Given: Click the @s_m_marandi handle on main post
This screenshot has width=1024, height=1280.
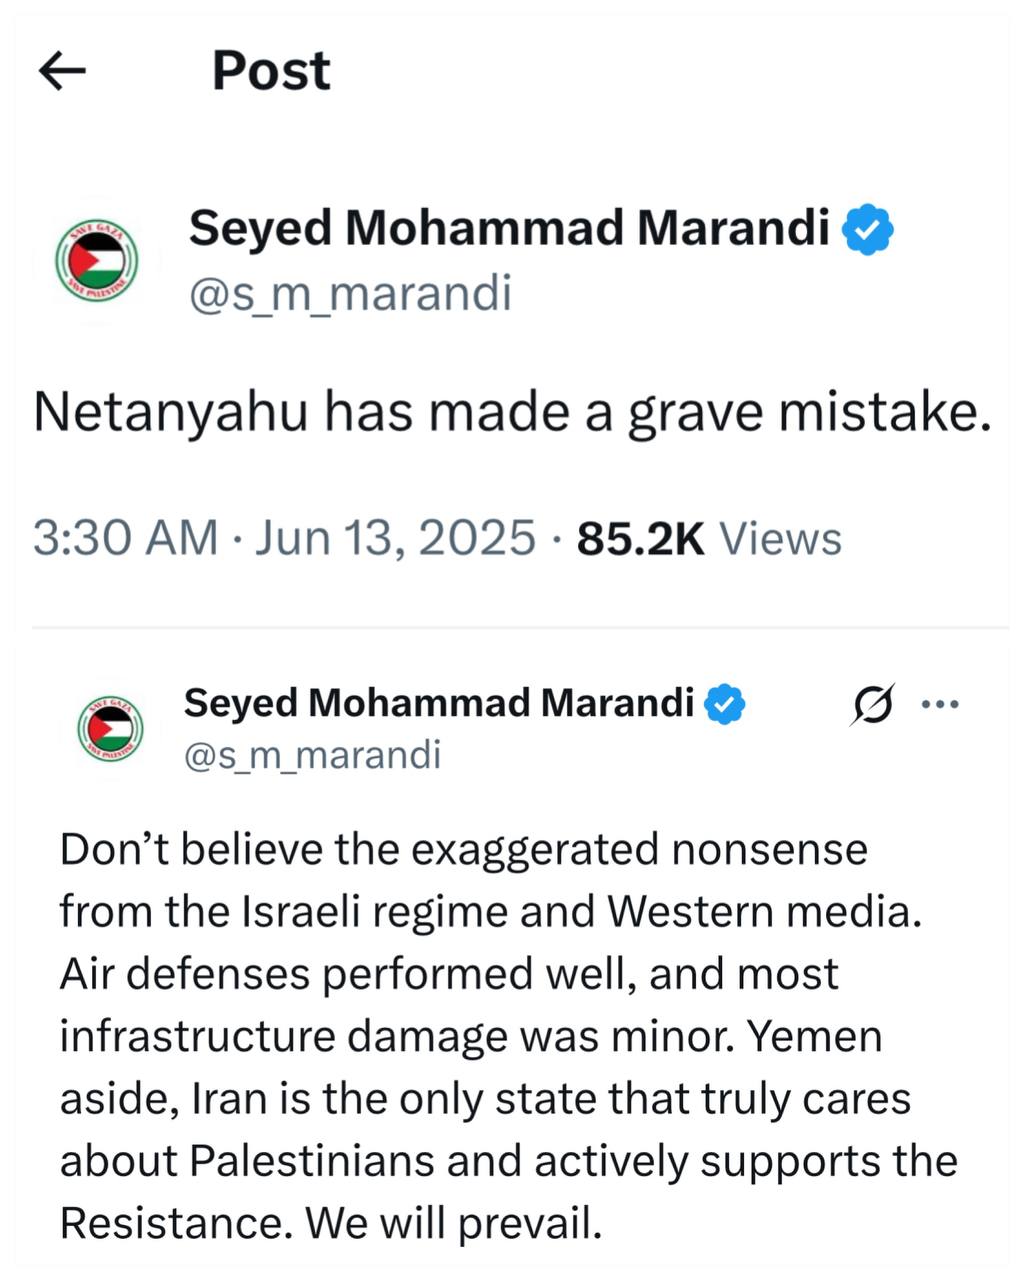Looking at the screenshot, I should click(350, 293).
